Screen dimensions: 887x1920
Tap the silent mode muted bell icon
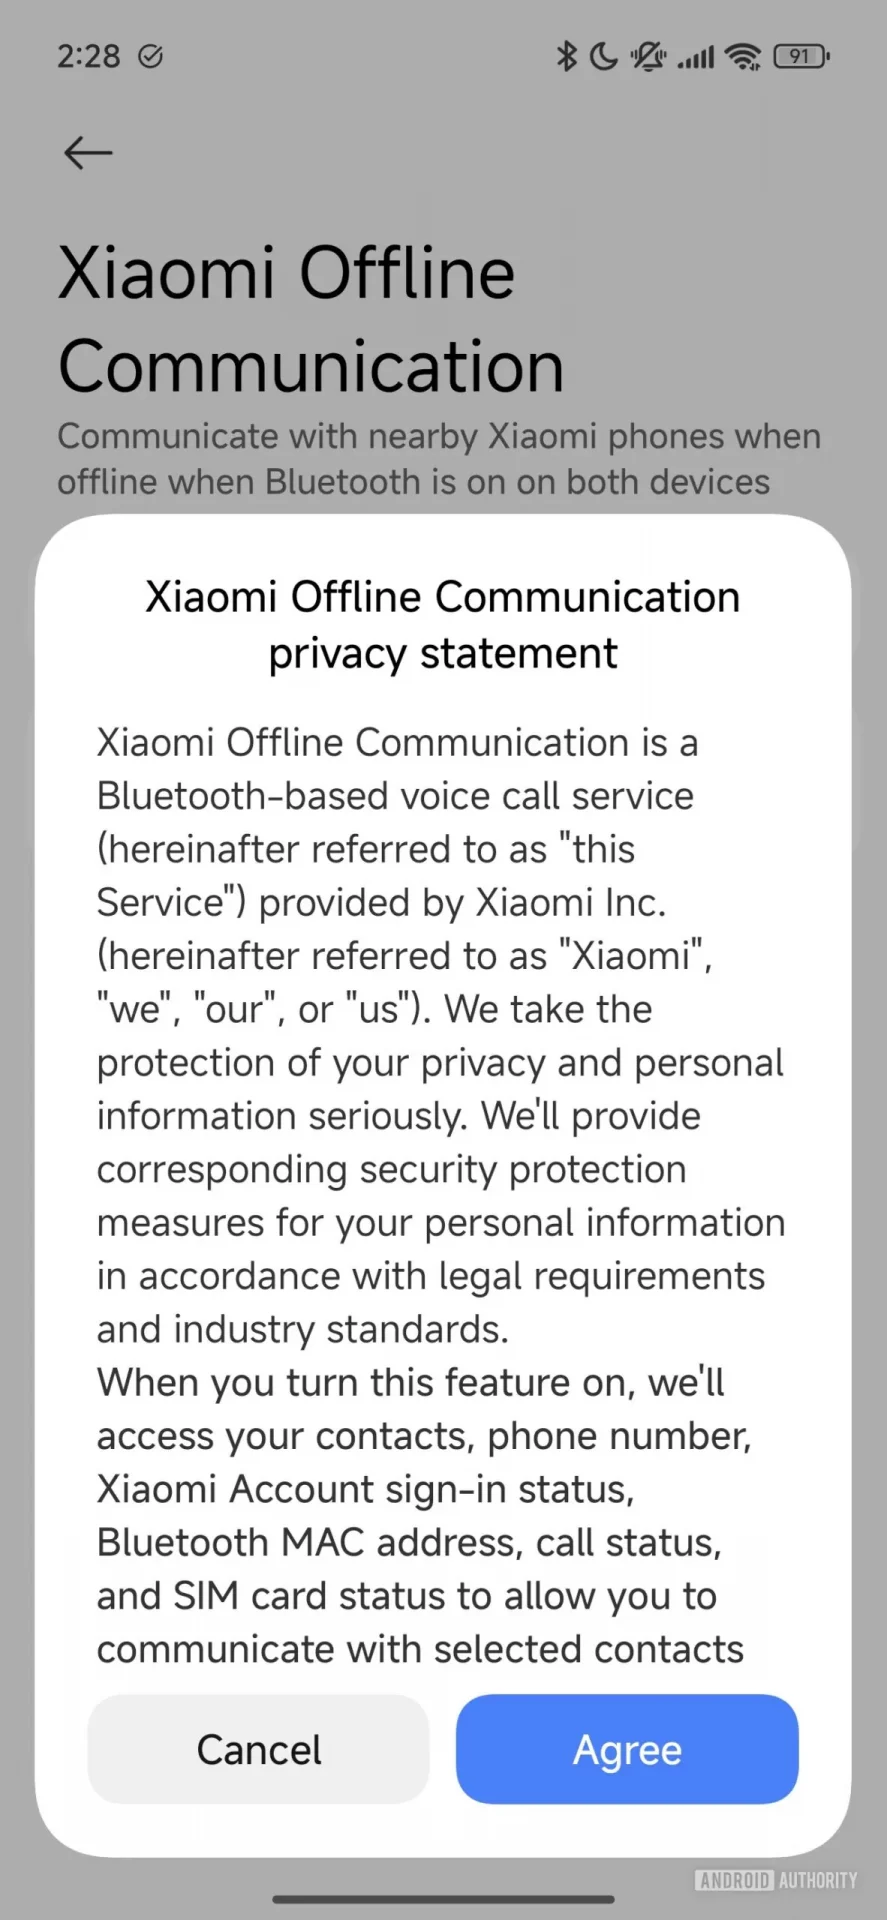(648, 56)
